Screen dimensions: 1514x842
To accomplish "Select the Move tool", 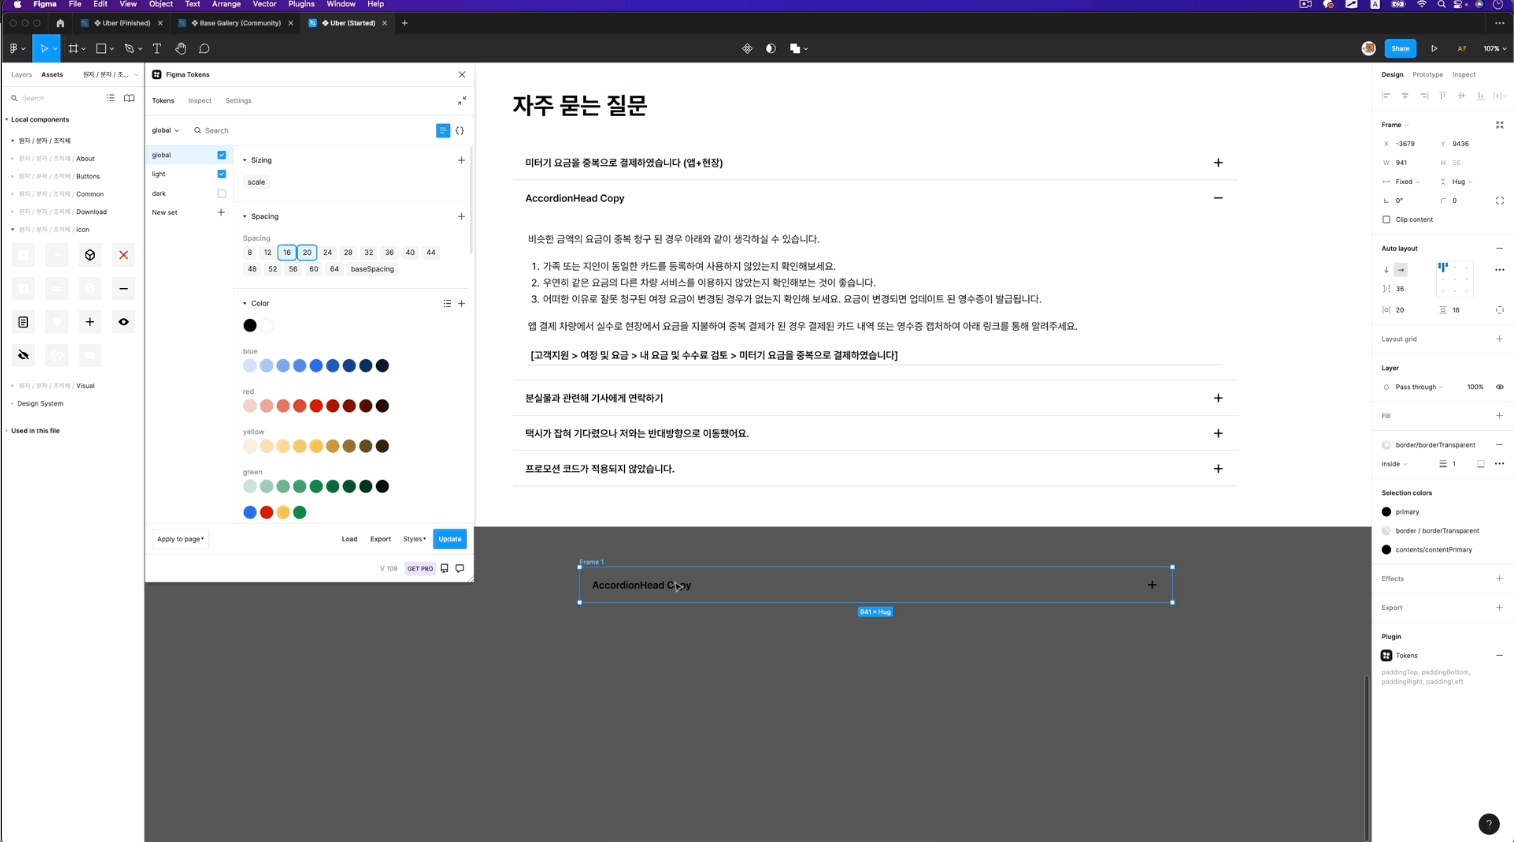I will [x=43, y=48].
